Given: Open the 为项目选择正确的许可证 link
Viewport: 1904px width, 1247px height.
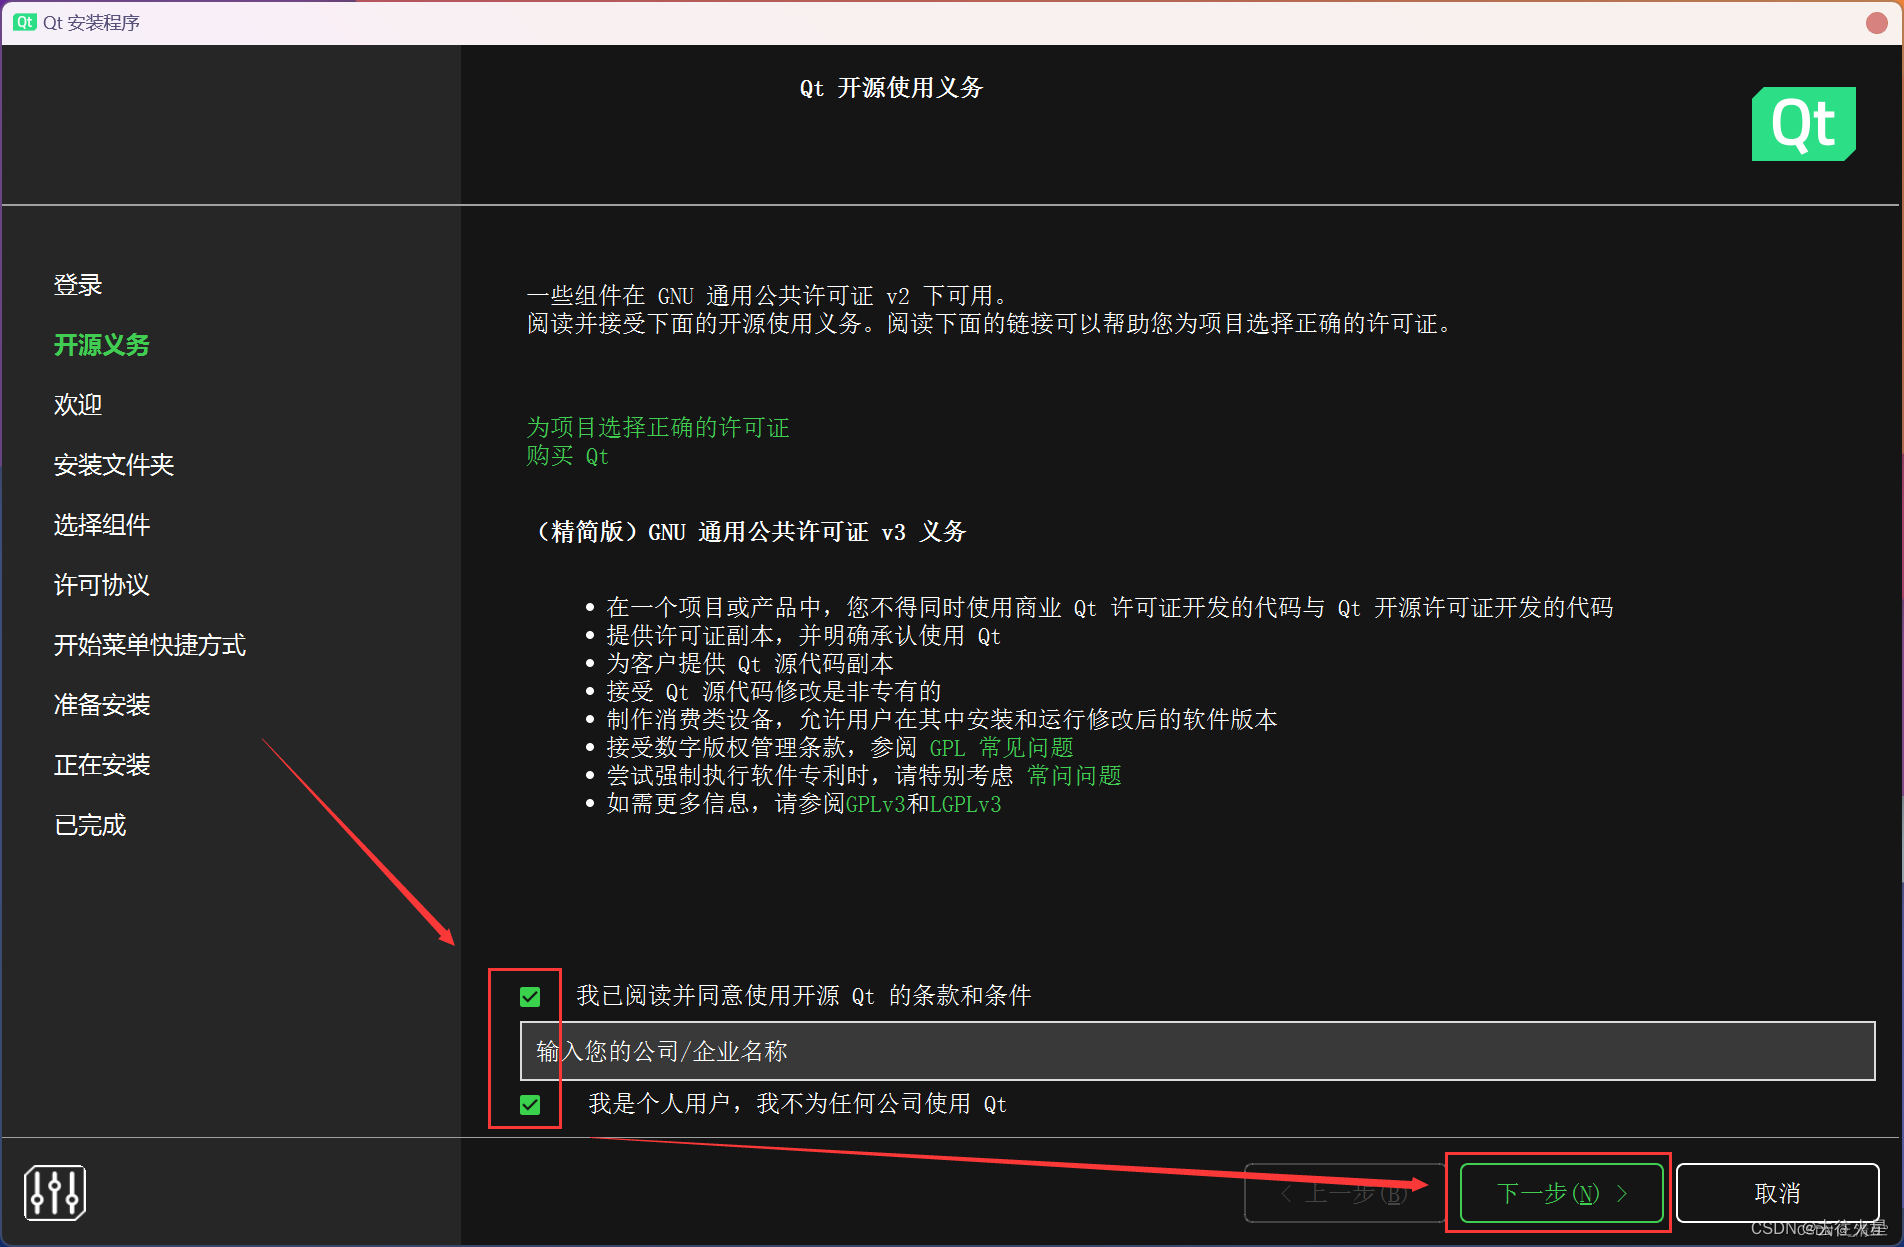Looking at the screenshot, I should [x=658, y=428].
